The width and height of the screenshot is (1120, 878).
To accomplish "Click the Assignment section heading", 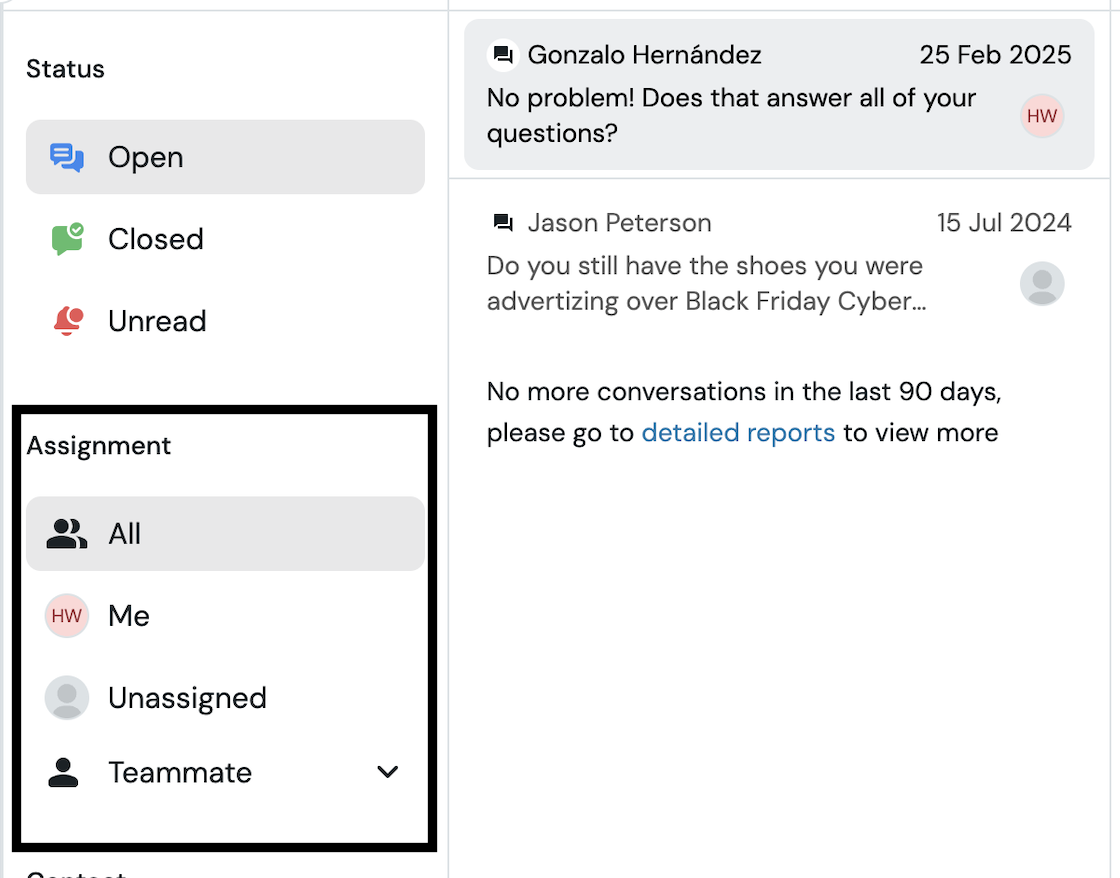I will [99, 445].
